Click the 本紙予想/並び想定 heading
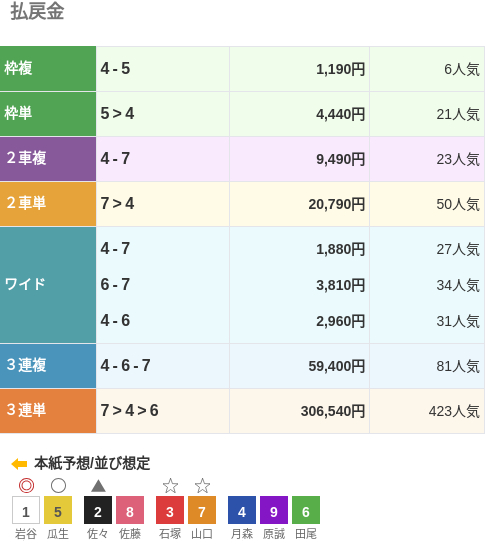 92,463
